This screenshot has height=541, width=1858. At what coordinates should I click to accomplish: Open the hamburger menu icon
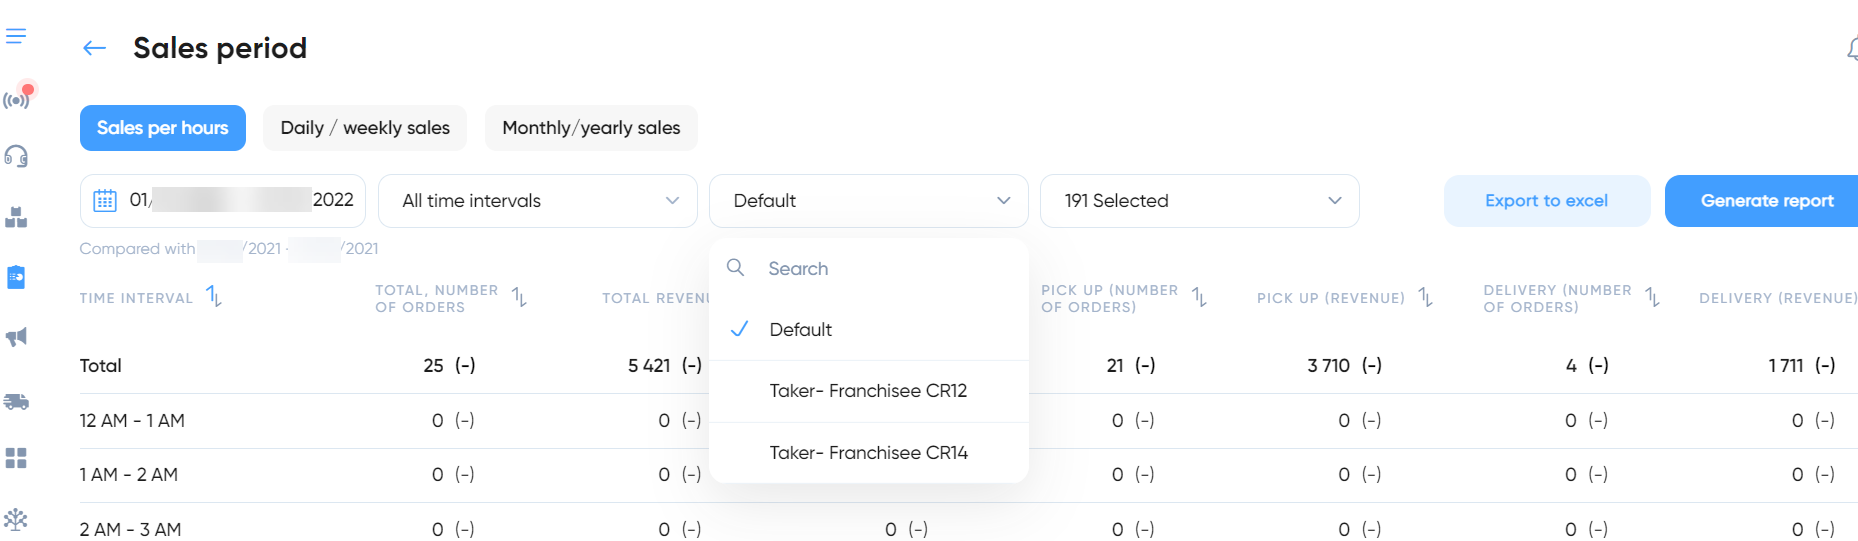point(16,37)
